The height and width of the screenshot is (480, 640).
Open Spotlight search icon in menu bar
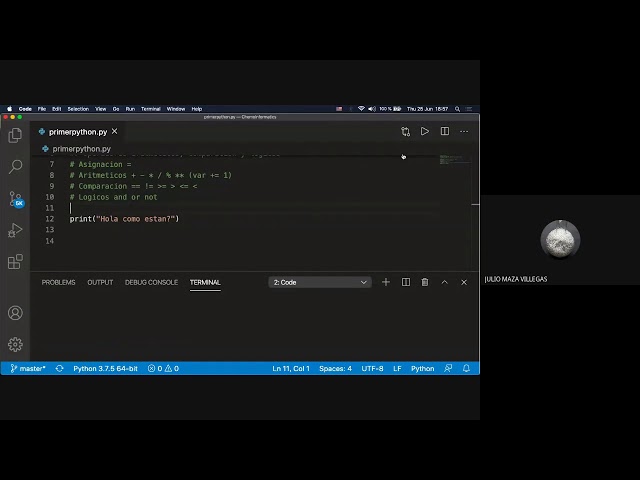[x=458, y=109]
